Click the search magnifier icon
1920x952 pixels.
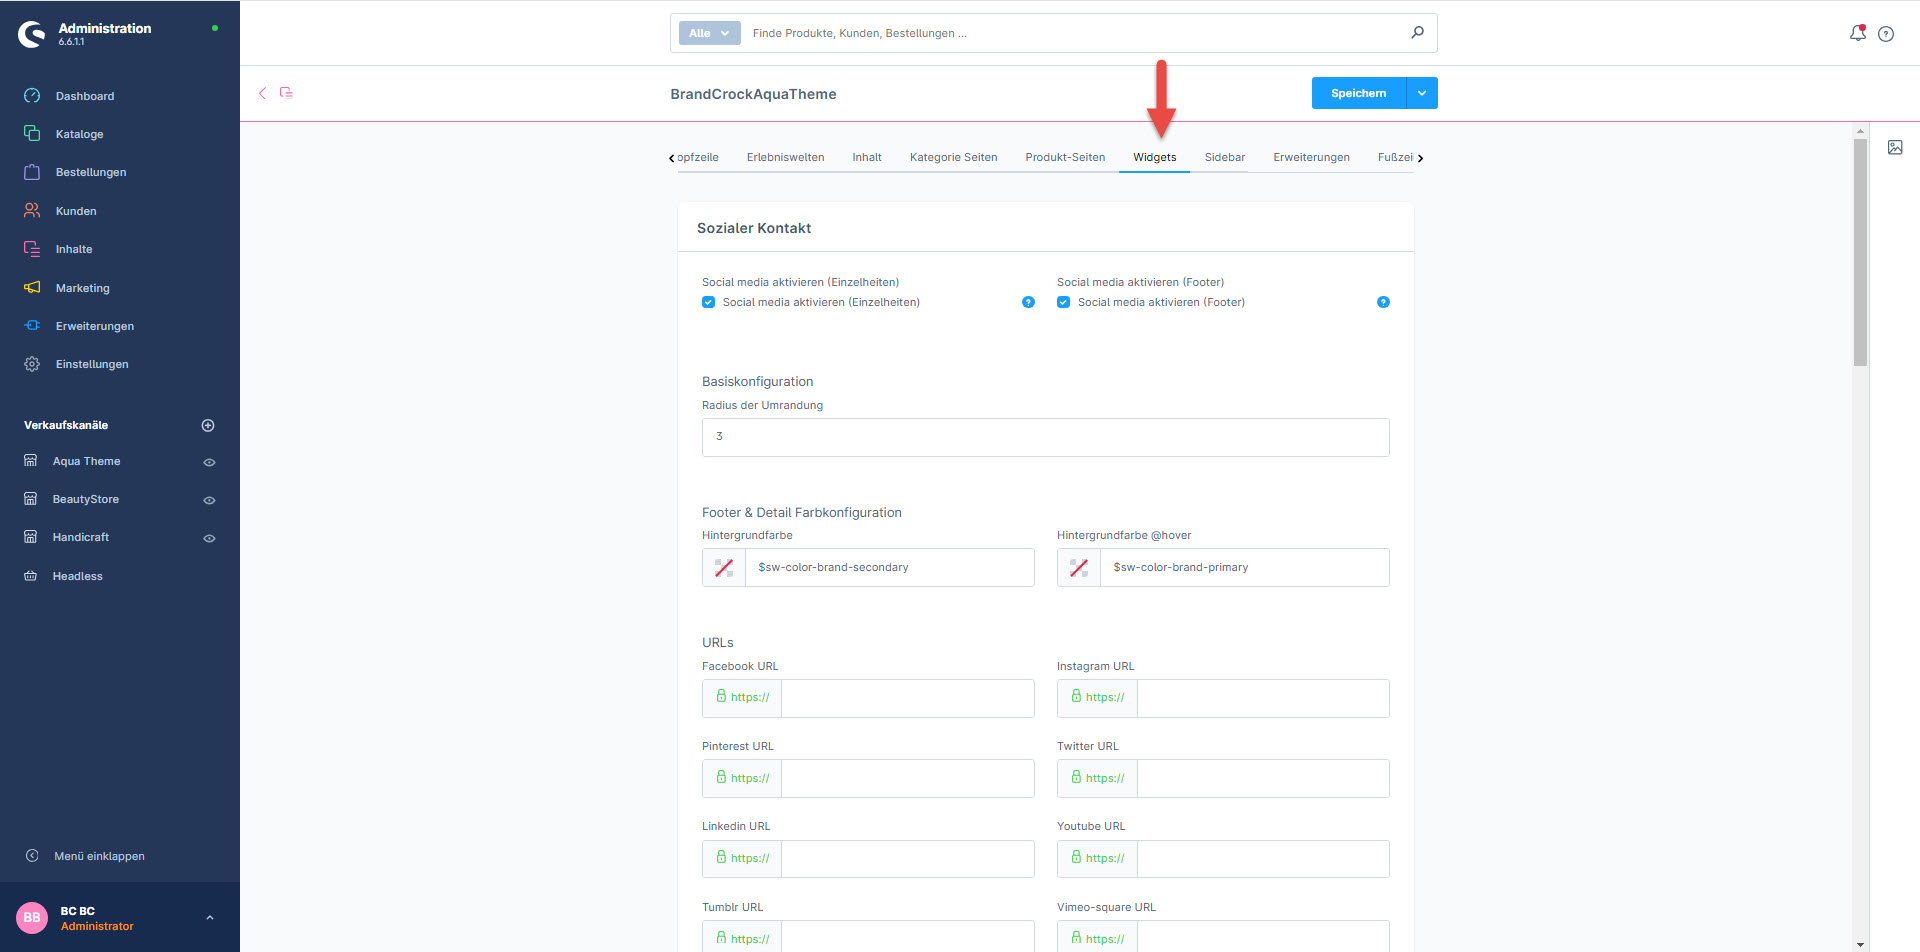click(1417, 33)
